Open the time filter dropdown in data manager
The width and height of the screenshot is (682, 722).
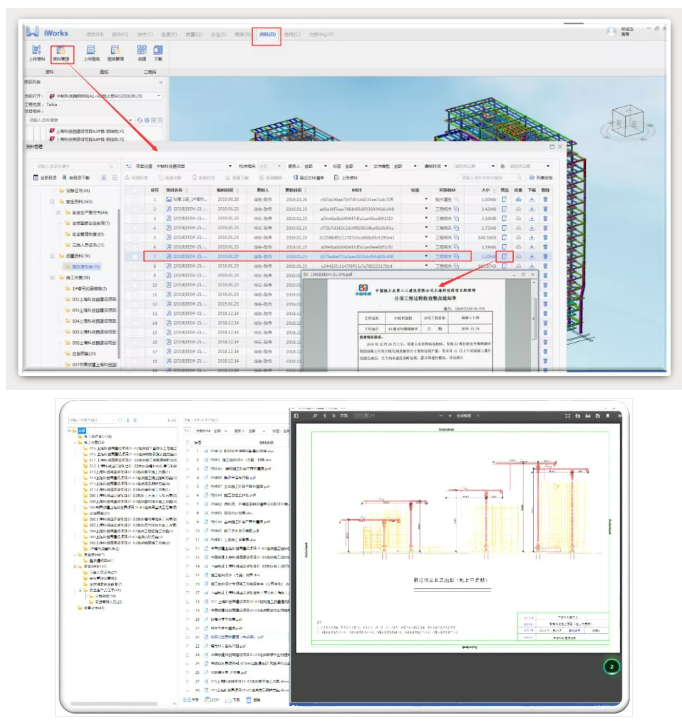[436, 166]
